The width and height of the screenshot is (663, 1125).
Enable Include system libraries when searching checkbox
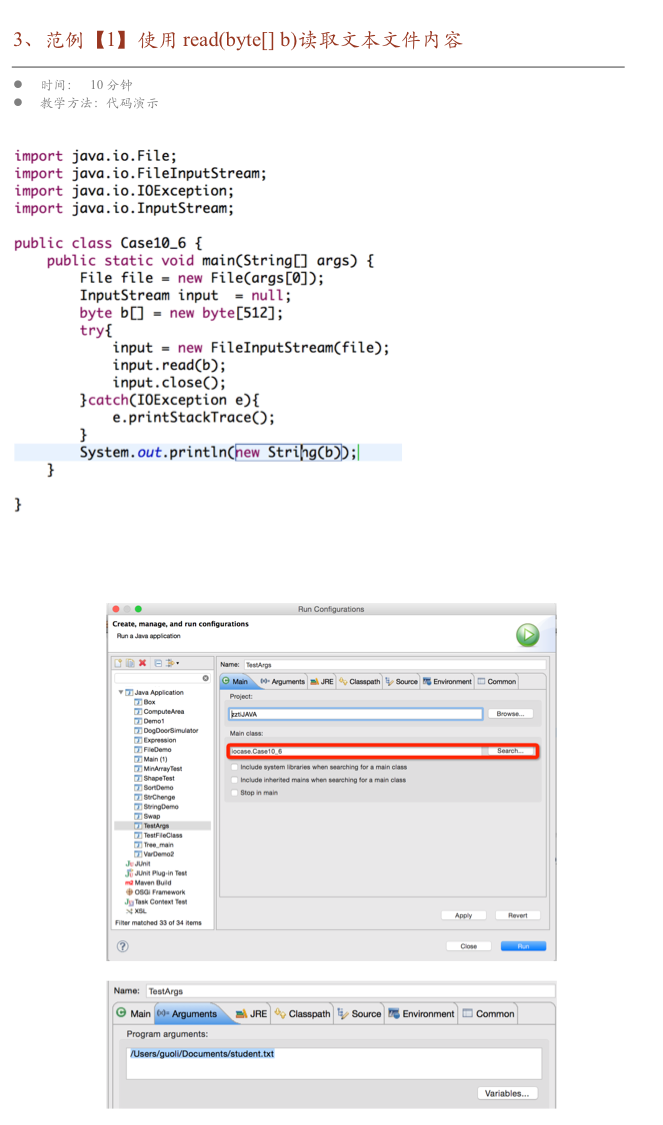coord(234,767)
